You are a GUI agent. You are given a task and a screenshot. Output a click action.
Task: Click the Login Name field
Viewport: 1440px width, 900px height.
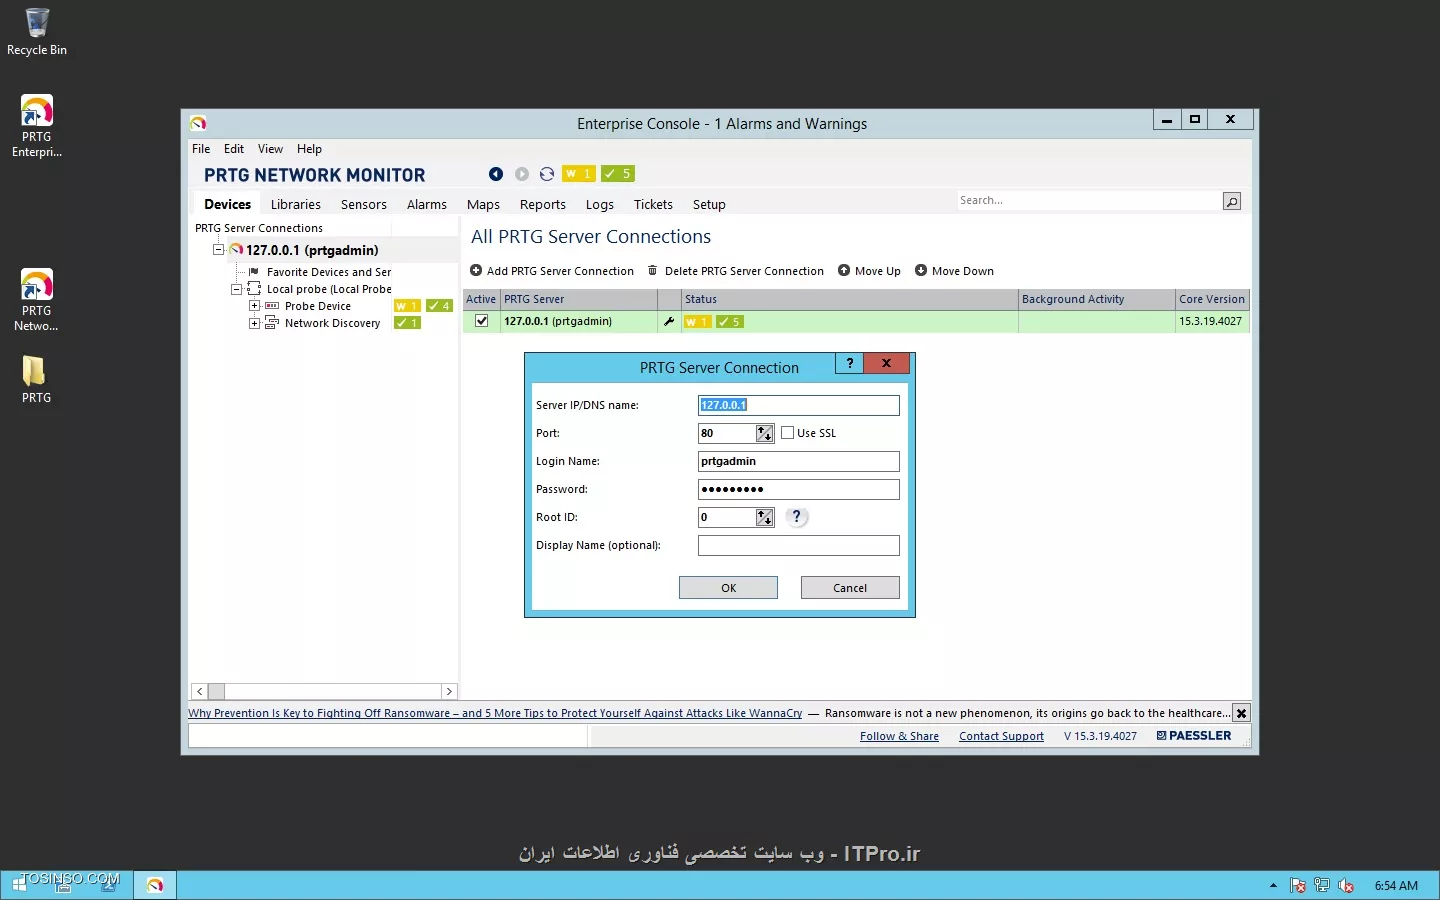click(x=799, y=461)
